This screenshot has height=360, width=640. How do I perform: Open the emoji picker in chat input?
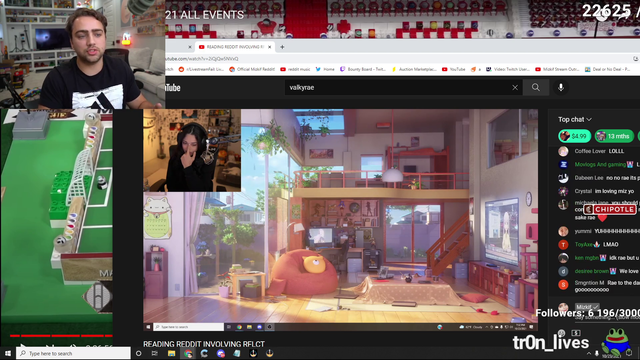click(562, 333)
